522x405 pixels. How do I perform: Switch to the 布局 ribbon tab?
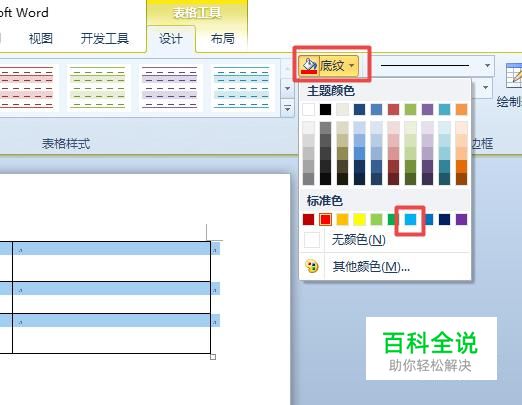(x=222, y=39)
